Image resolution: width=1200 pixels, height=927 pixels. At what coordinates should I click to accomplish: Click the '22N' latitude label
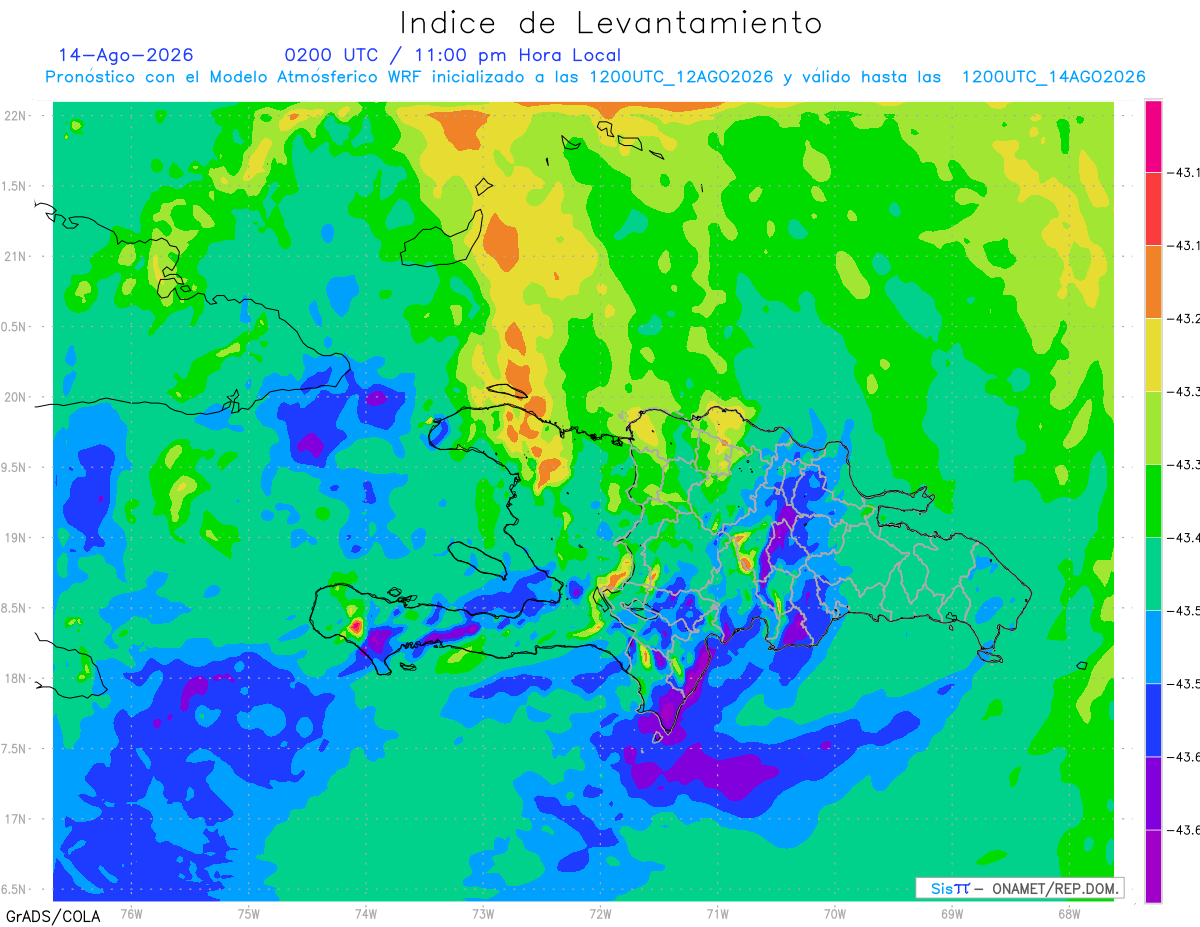pyautogui.click(x=15, y=116)
